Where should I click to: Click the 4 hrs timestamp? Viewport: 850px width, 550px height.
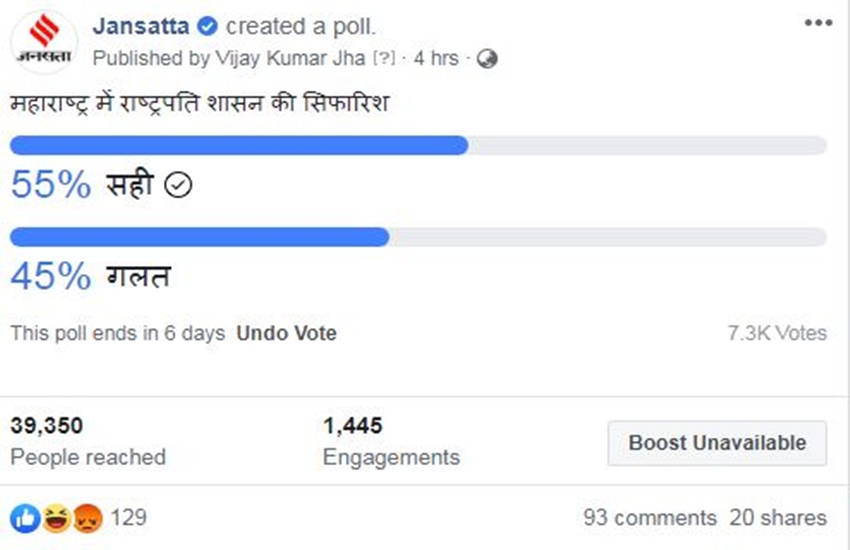coord(436,59)
